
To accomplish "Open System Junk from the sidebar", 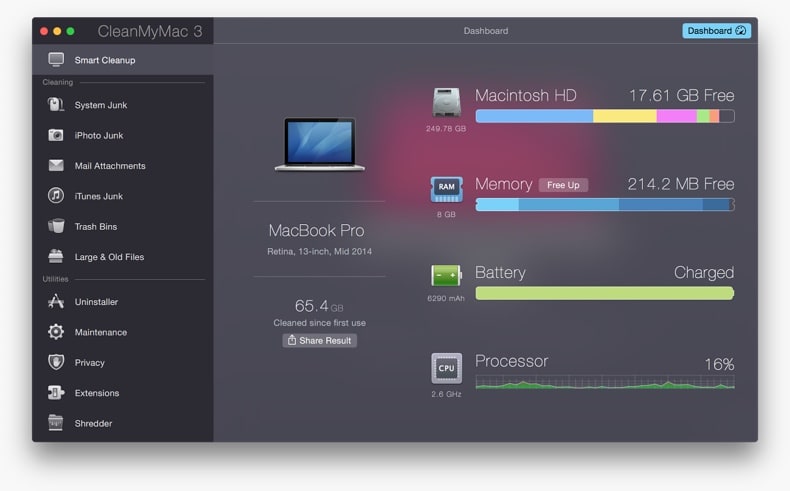I will [x=100, y=105].
